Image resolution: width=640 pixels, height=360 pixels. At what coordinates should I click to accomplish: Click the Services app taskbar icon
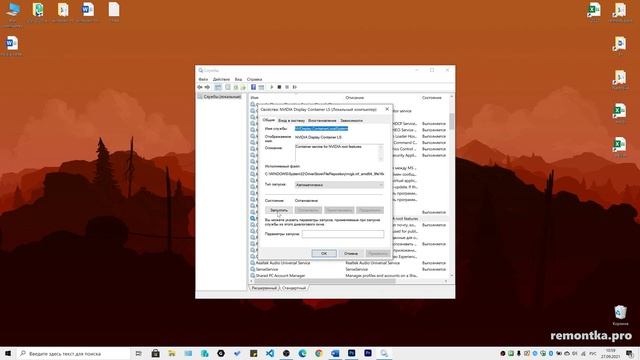[x=384, y=353]
